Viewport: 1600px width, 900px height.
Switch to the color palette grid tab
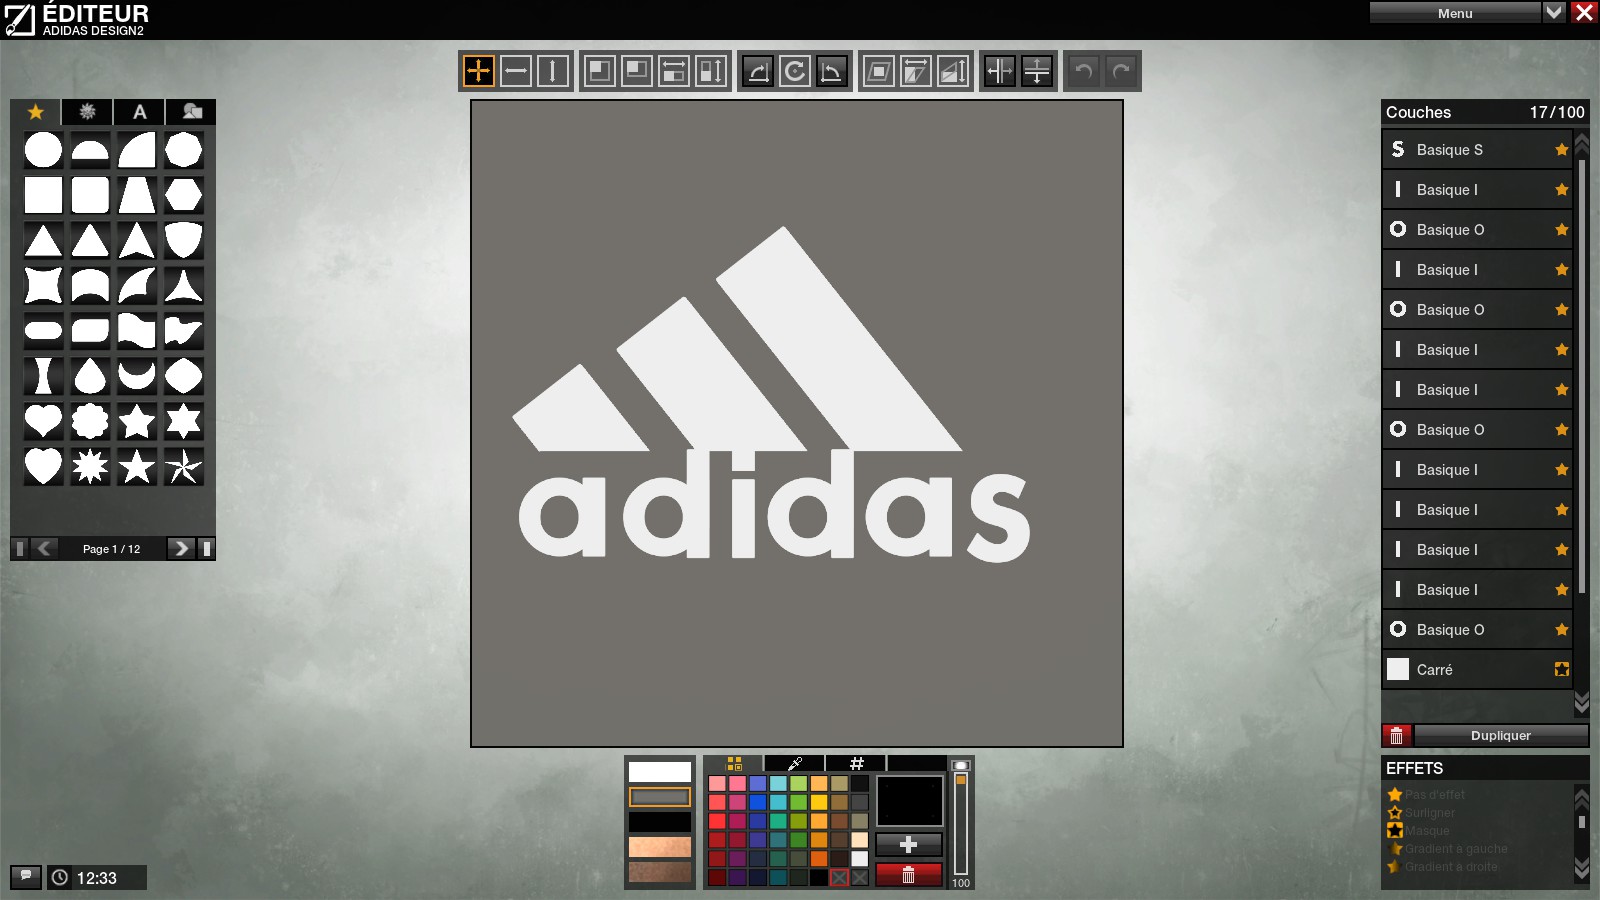734,764
